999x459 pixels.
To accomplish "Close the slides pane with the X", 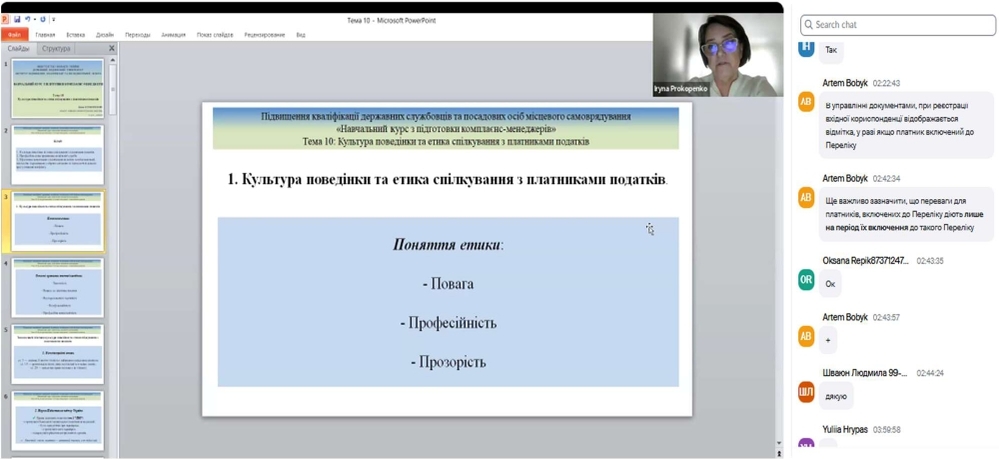I will (x=112, y=48).
